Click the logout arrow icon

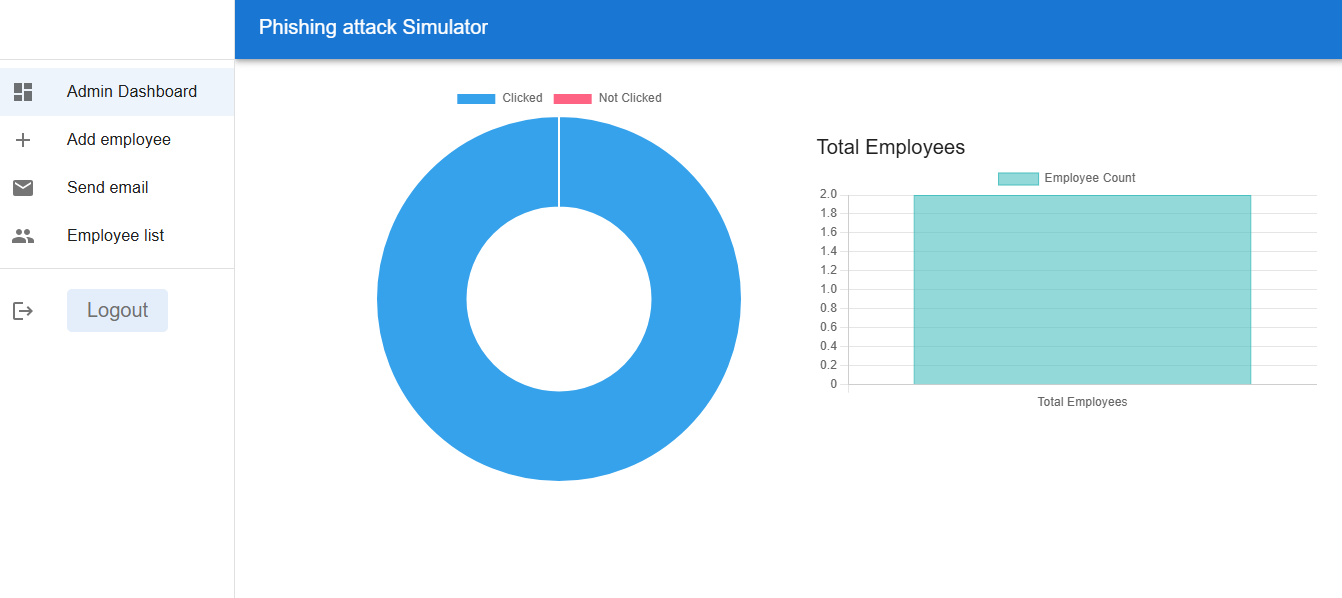pyautogui.click(x=23, y=311)
